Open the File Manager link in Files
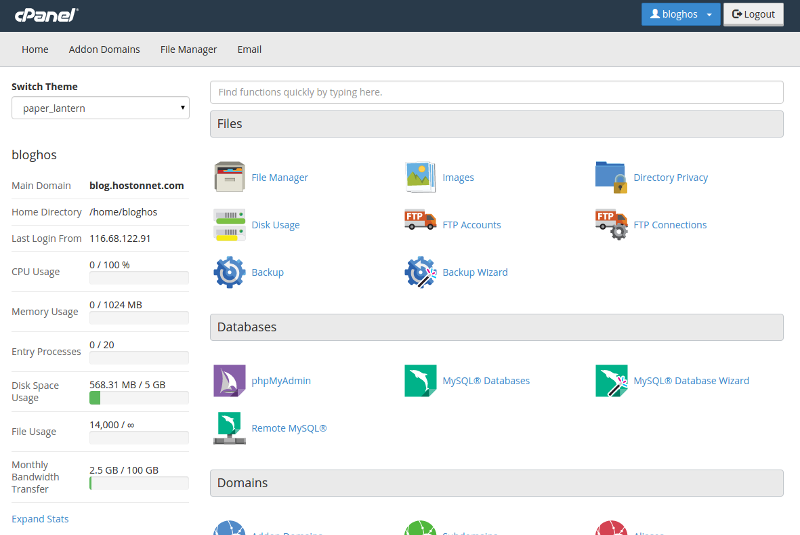The width and height of the screenshot is (800, 535). 280,177
